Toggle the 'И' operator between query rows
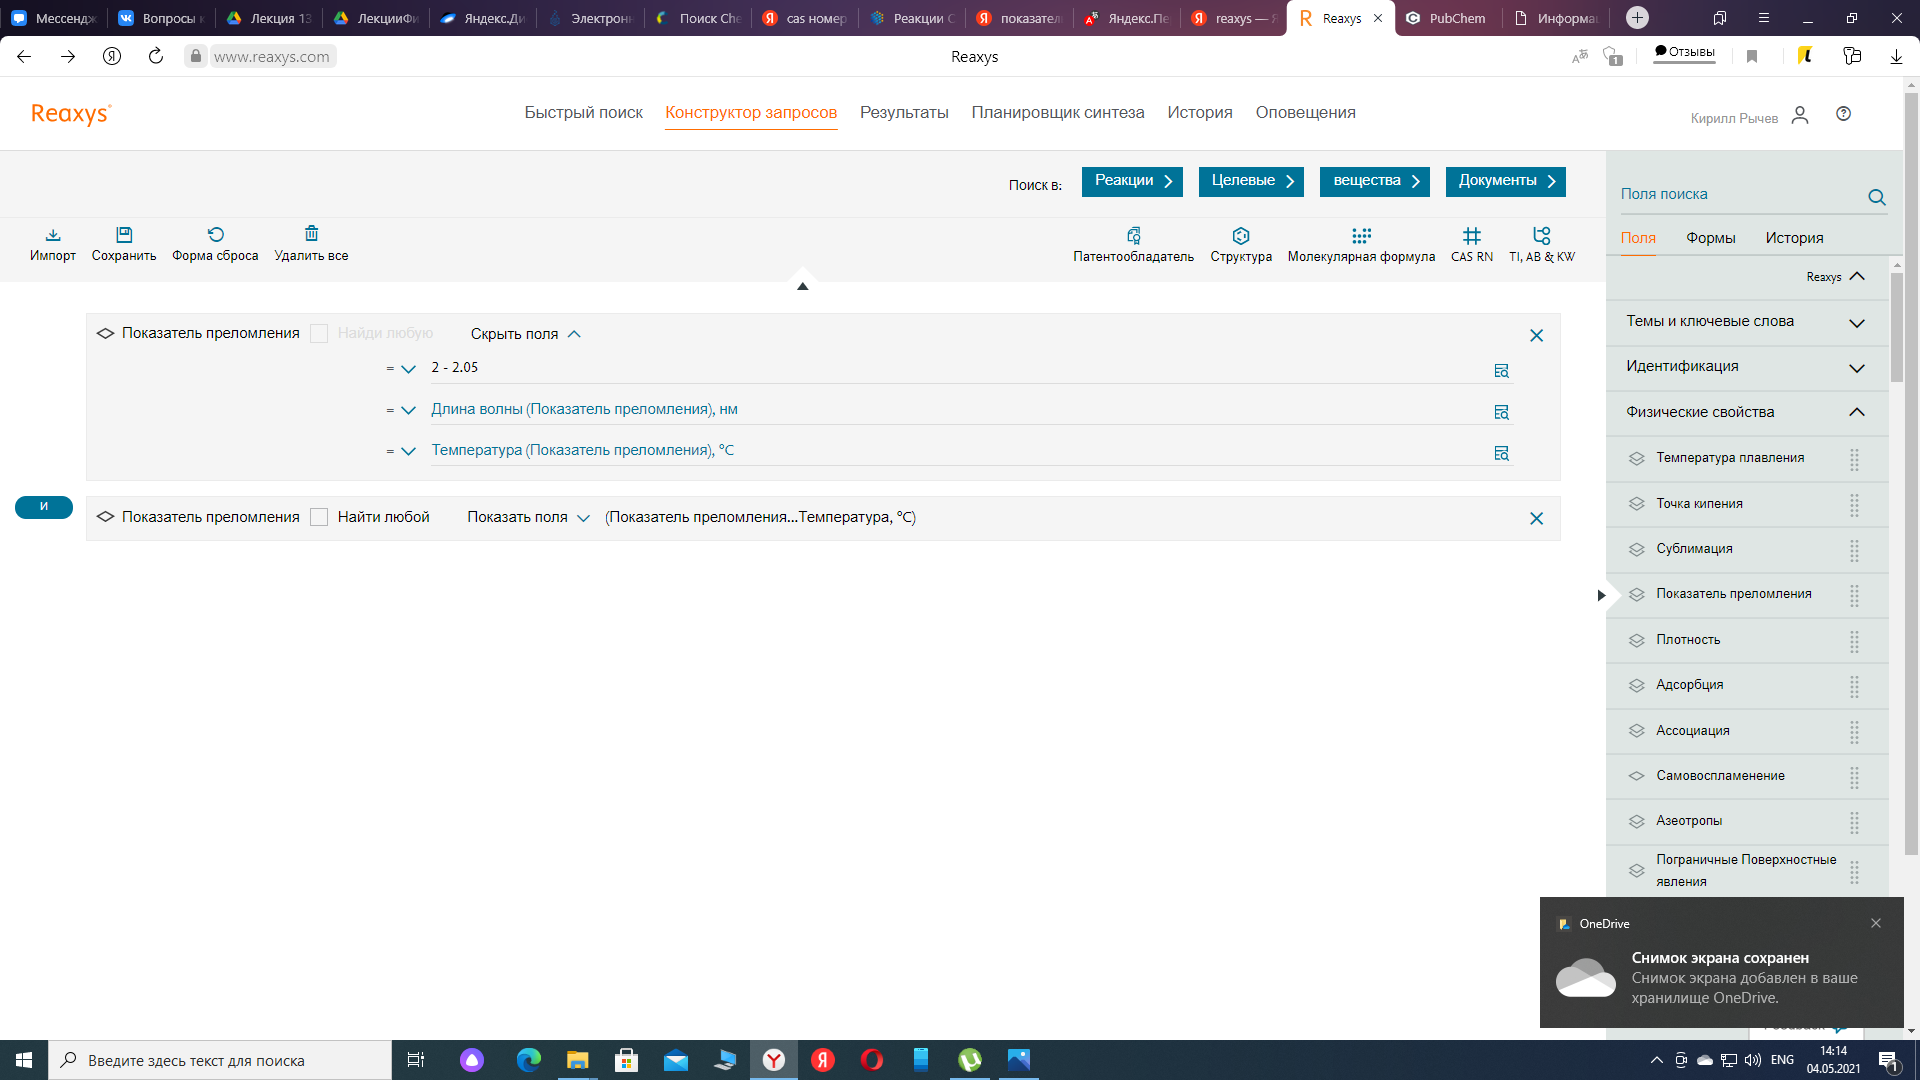Image resolution: width=1920 pixels, height=1080 pixels. pos(44,507)
